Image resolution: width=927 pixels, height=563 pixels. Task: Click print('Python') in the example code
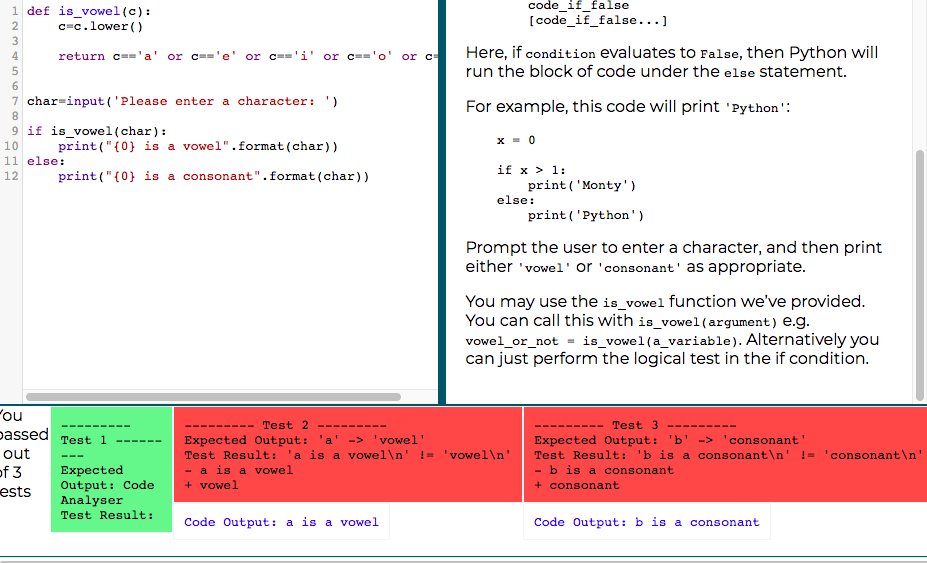coord(586,215)
